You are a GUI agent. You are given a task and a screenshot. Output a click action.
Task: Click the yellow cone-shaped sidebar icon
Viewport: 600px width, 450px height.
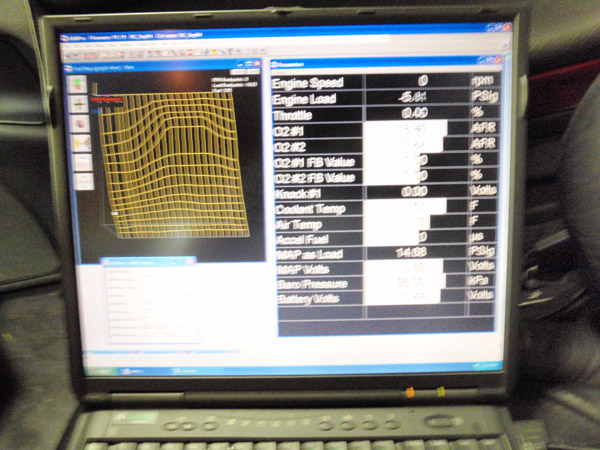pos(82,143)
